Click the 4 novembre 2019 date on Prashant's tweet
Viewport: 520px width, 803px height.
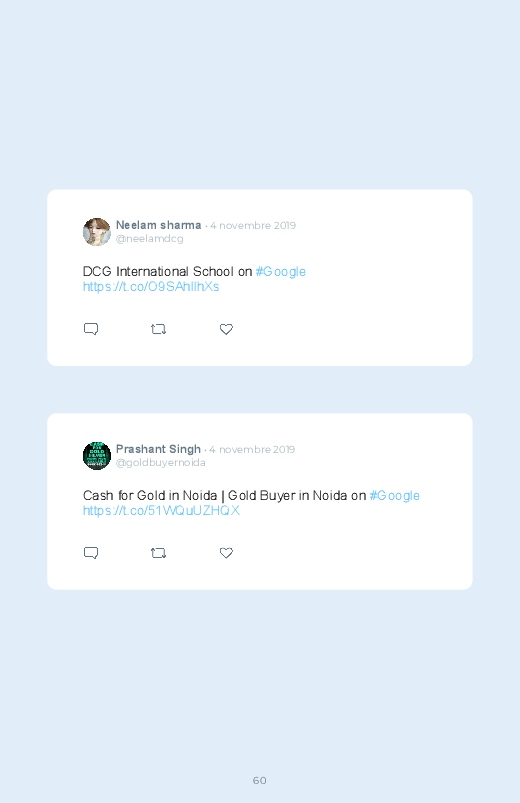[x=252, y=449]
